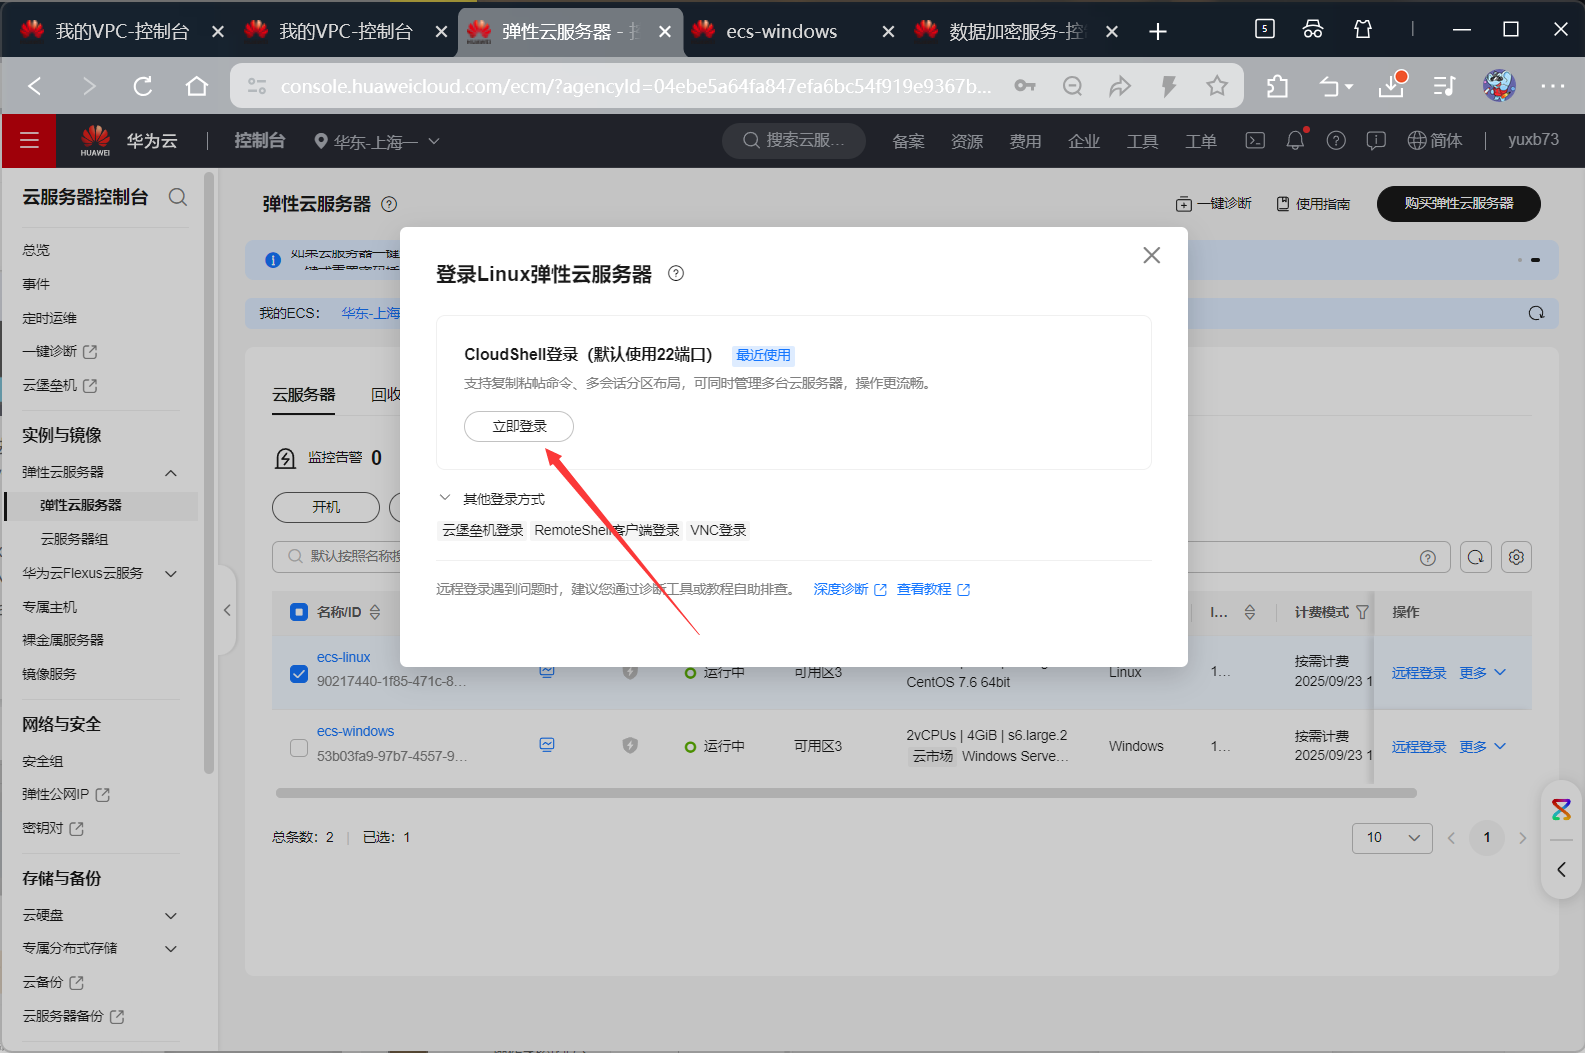Open the feedback message icon in top bar
The image size is (1585, 1053).
[x=1376, y=141]
